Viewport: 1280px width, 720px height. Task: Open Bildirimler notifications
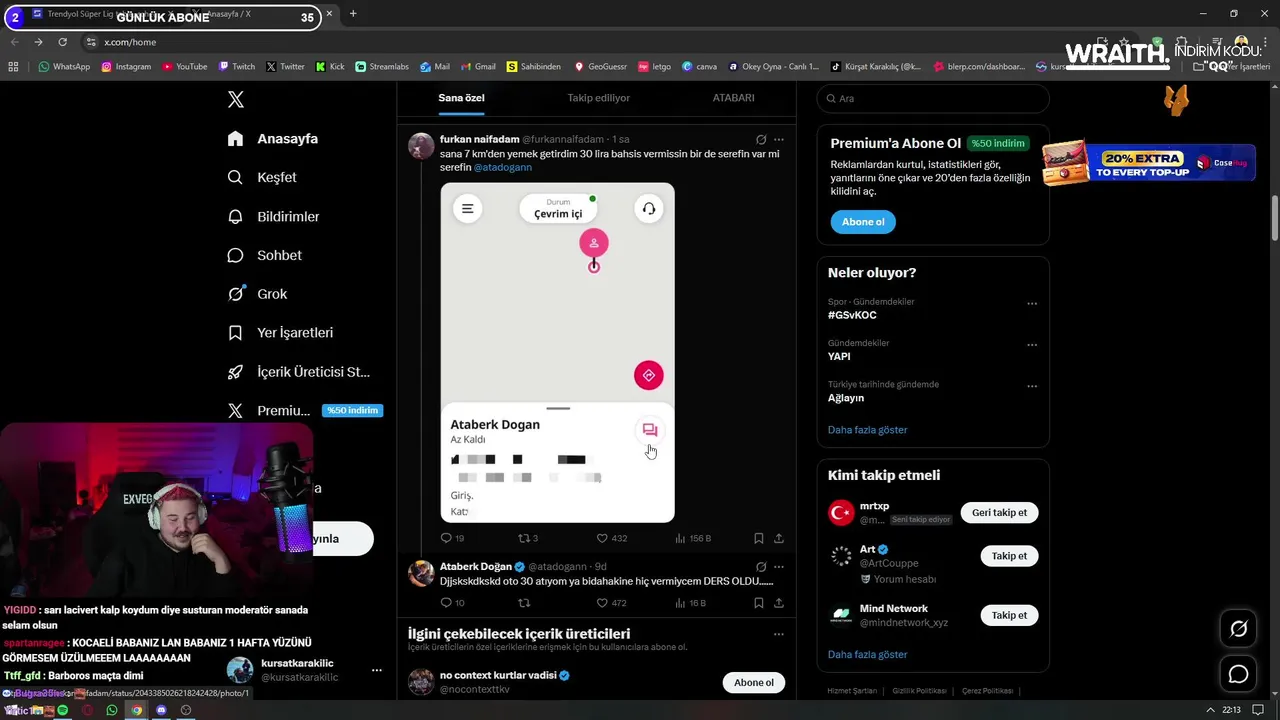click(x=273, y=216)
